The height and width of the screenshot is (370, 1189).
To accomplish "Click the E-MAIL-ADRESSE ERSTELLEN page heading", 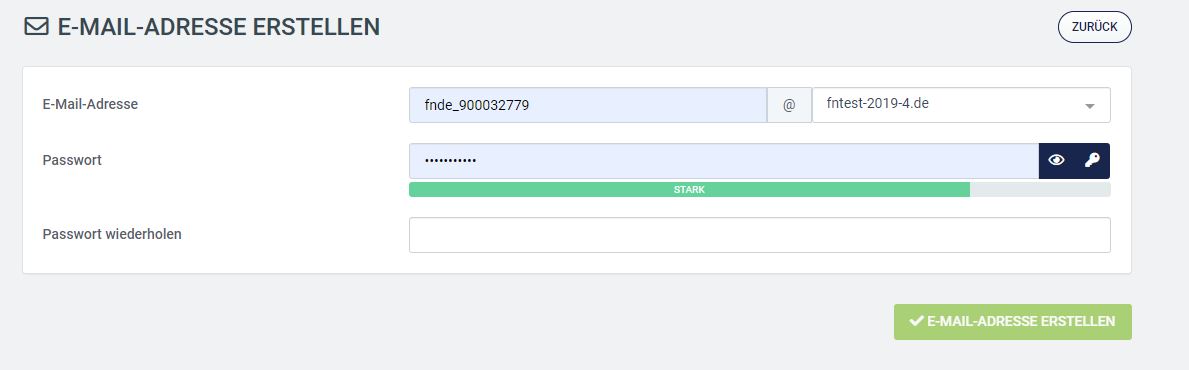I will click(218, 27).
